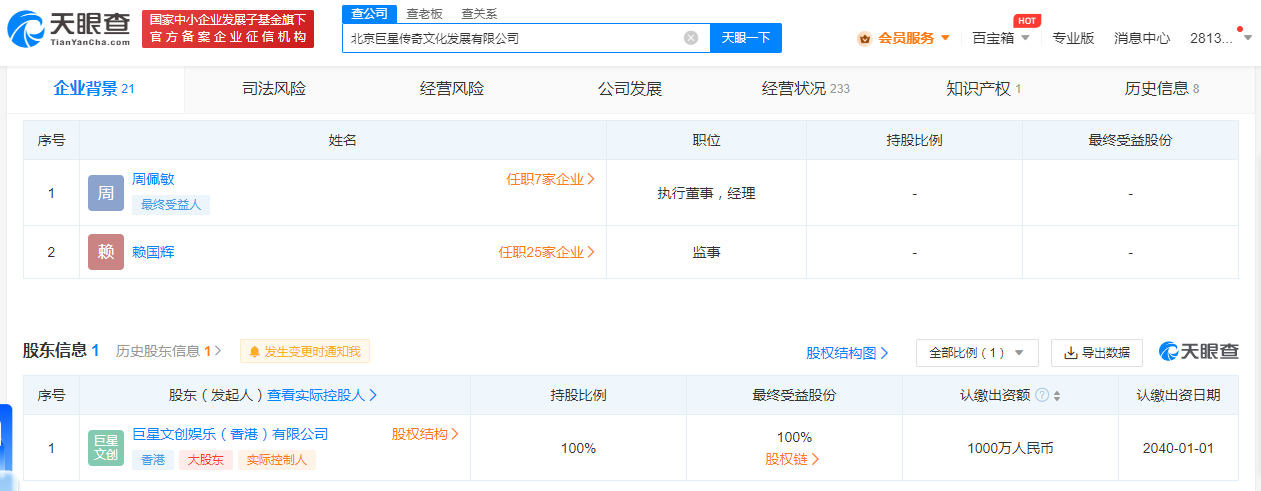Switch to the 查公司 search tab
The image size is (1261, 491).
pyautogui.click(x=369, y=13)
